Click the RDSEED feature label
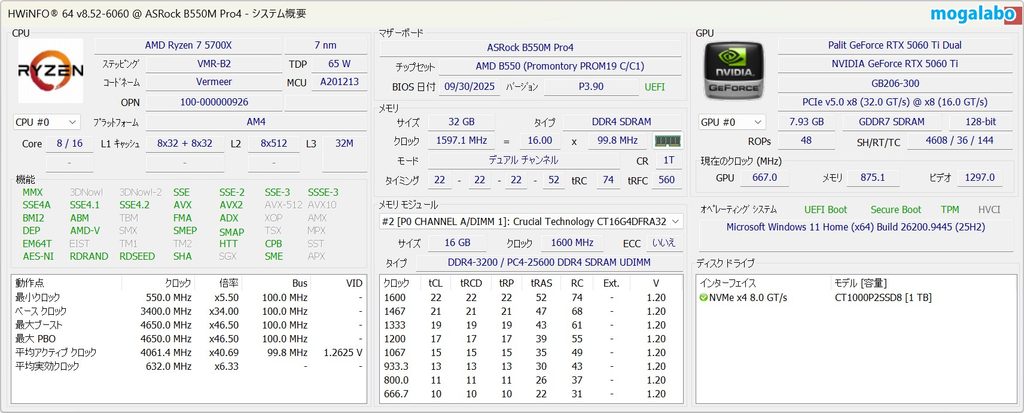Image resolution: width=1024 pixels, height=413 pixels. pos(137,256)
